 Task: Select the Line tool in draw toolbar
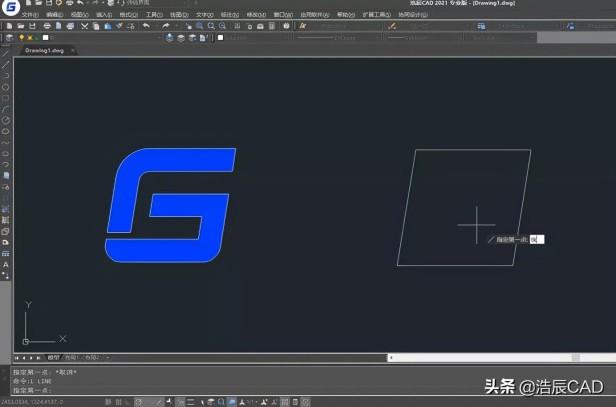point(6,53)
